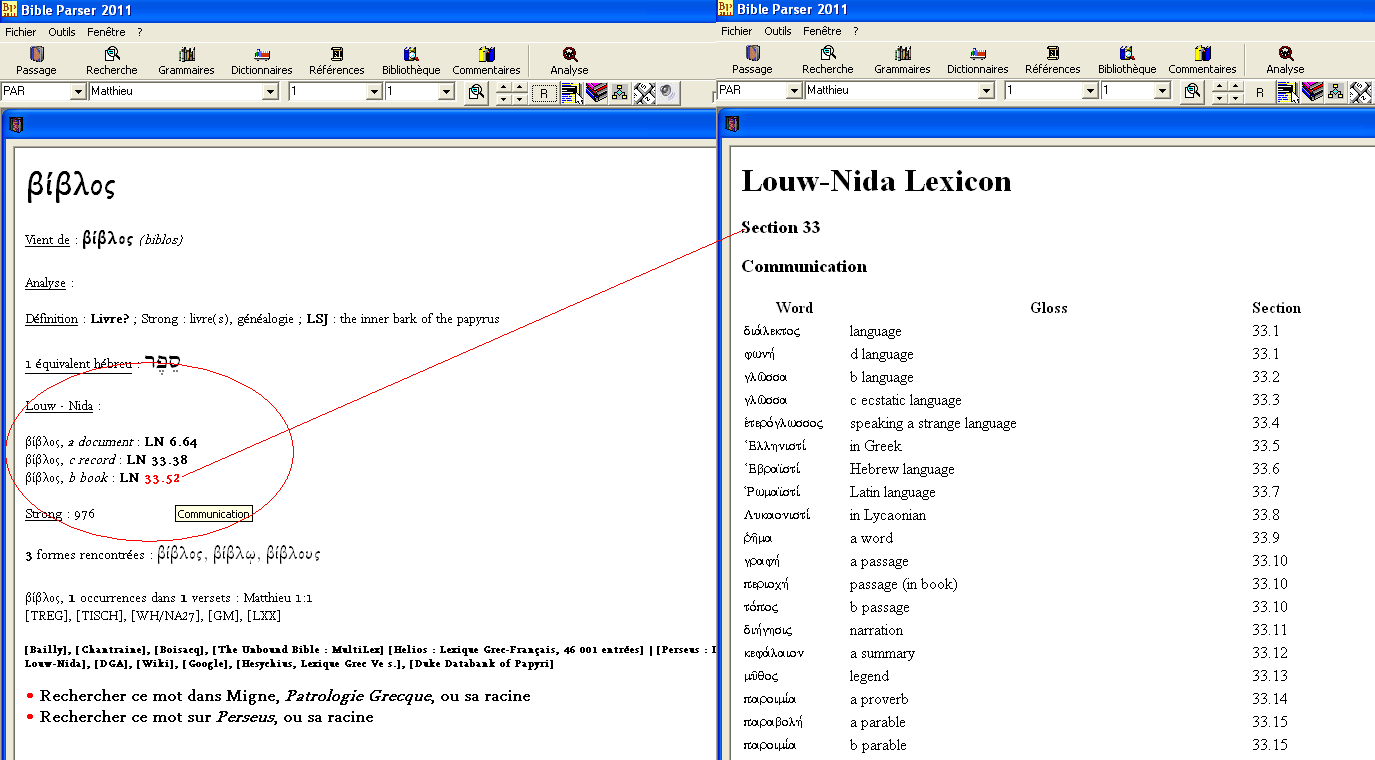Click the R button in left window

coord(544,93)
